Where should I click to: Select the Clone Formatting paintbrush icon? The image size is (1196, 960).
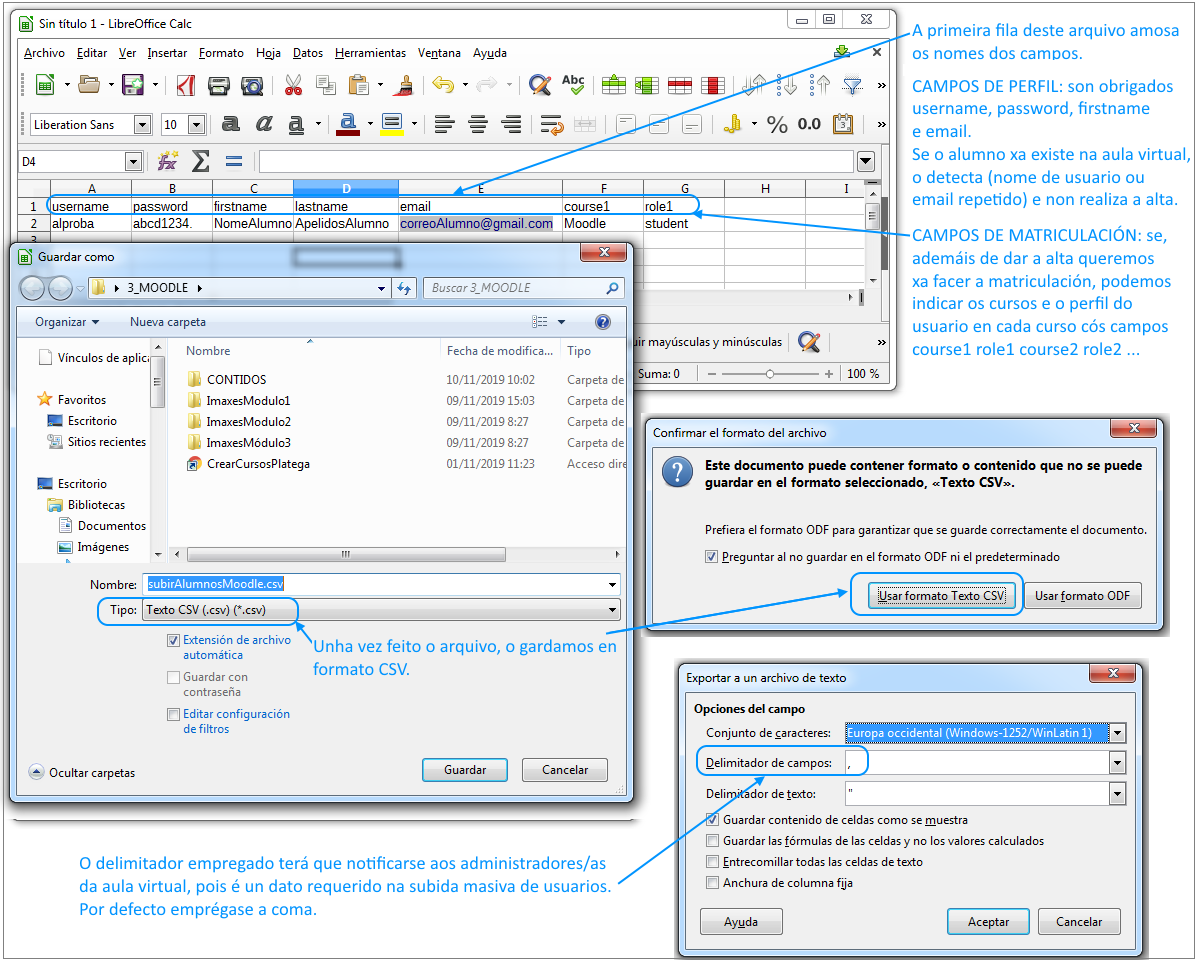(404, 85)
